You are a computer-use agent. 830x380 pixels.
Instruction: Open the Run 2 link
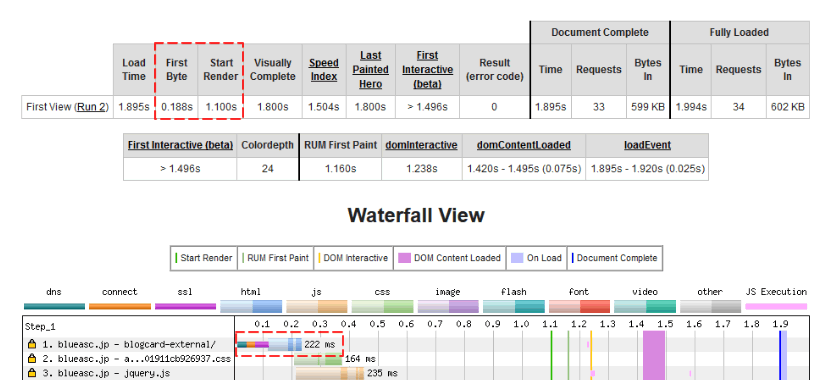(x=92, y=107)
